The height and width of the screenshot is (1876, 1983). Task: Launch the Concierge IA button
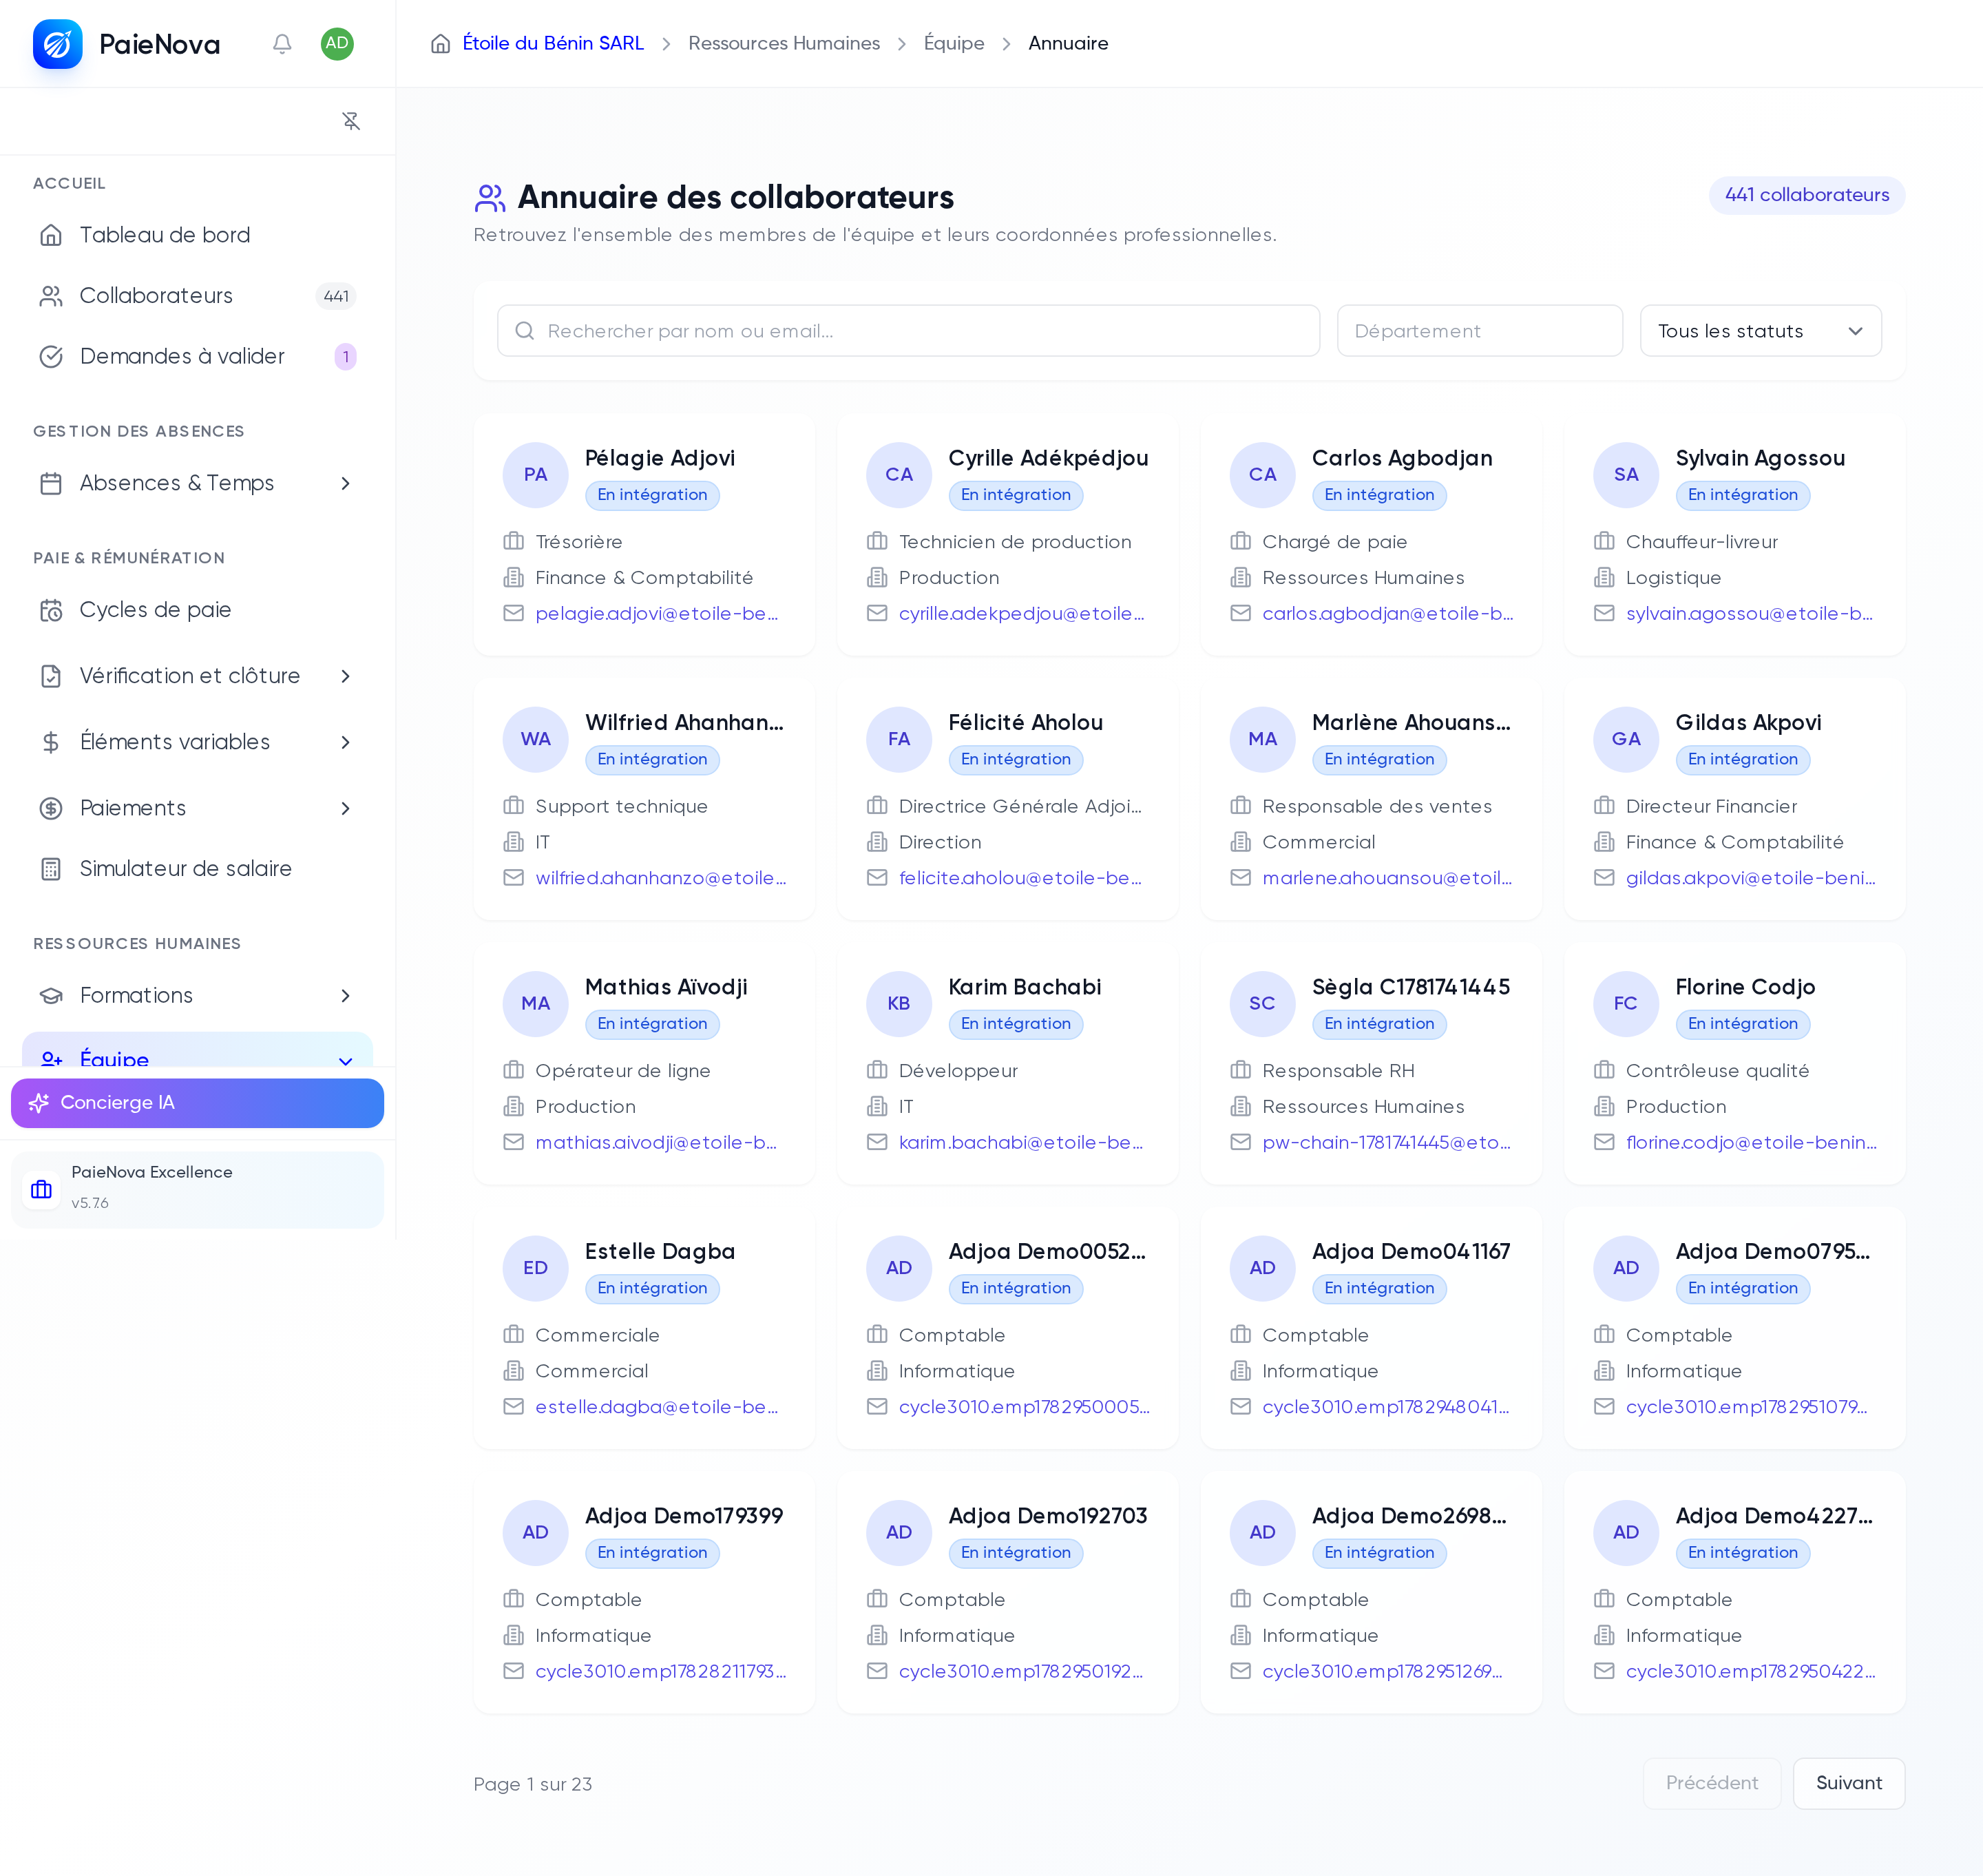[197, 1103]
